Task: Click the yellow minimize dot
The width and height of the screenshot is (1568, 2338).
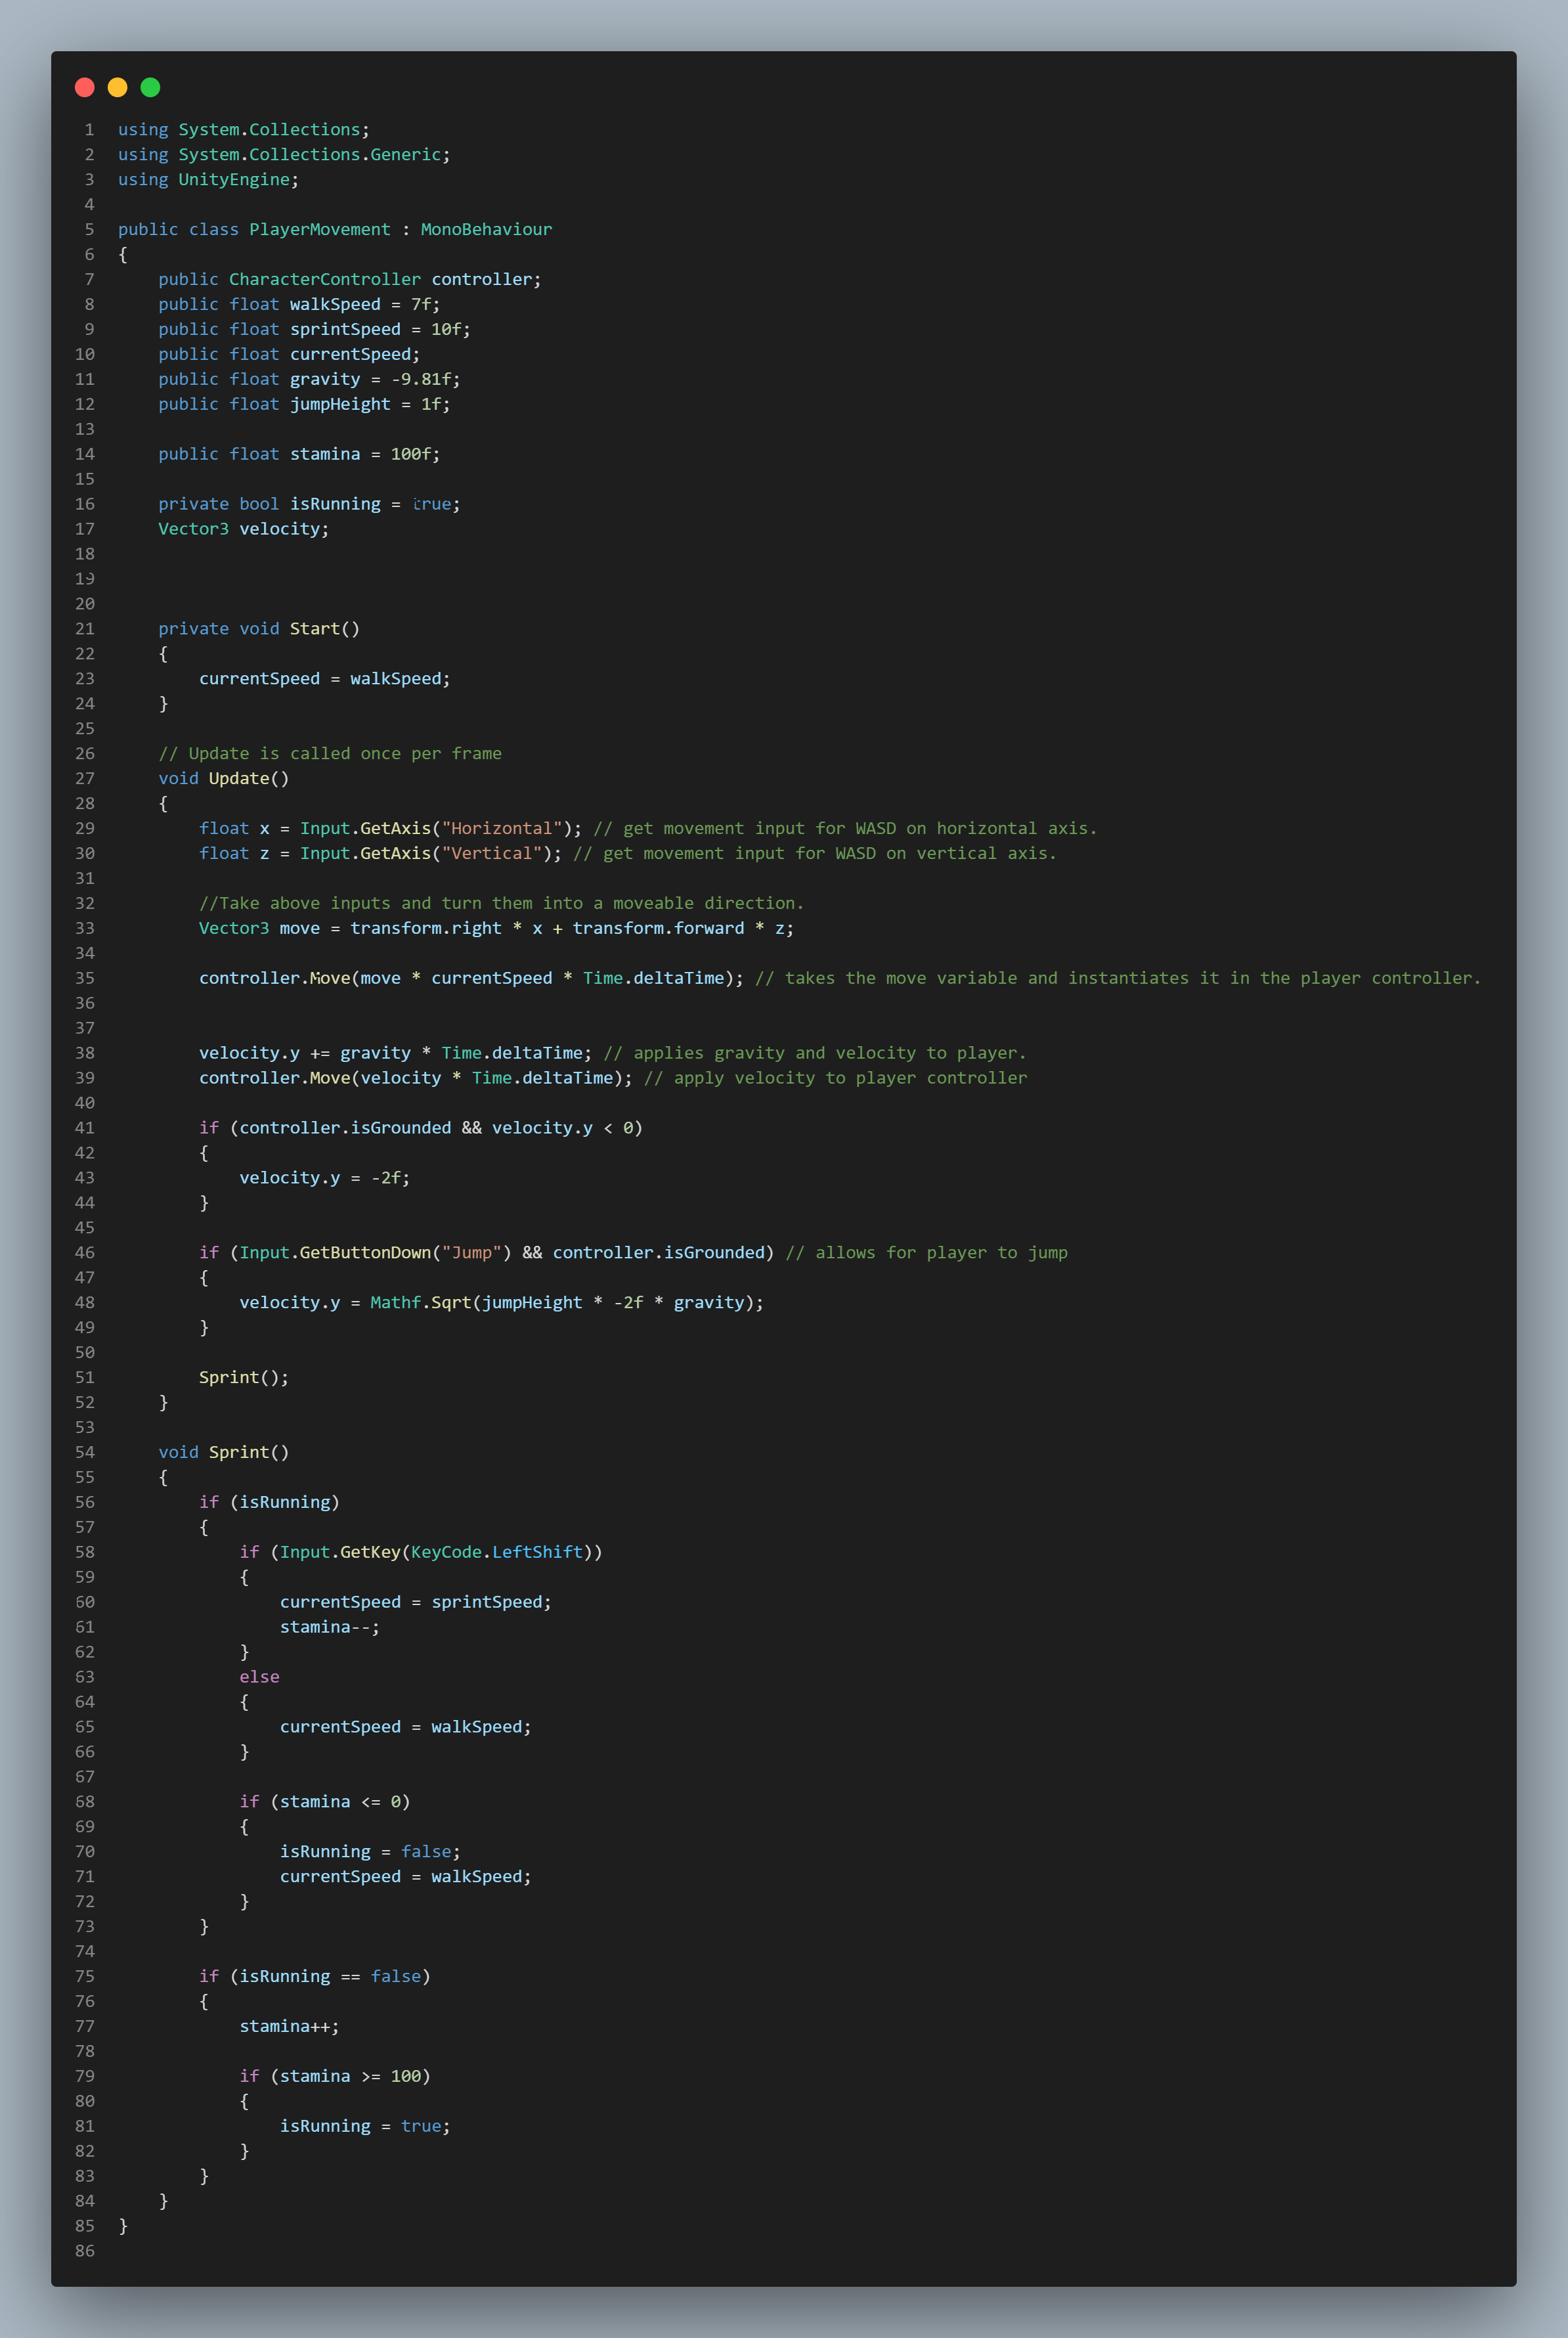Action: tap(117, 87)
